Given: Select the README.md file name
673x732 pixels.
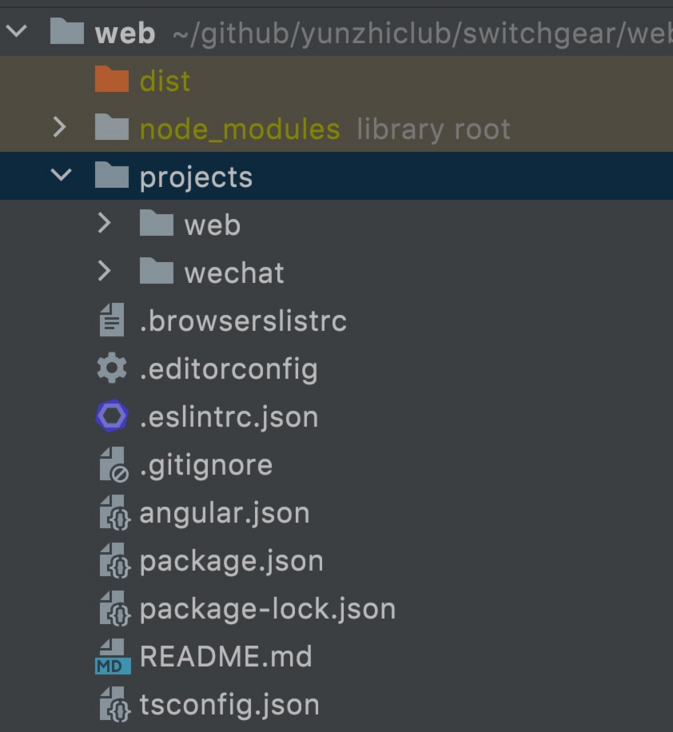Looking at the screenshot, I should [x=226, y=657].
